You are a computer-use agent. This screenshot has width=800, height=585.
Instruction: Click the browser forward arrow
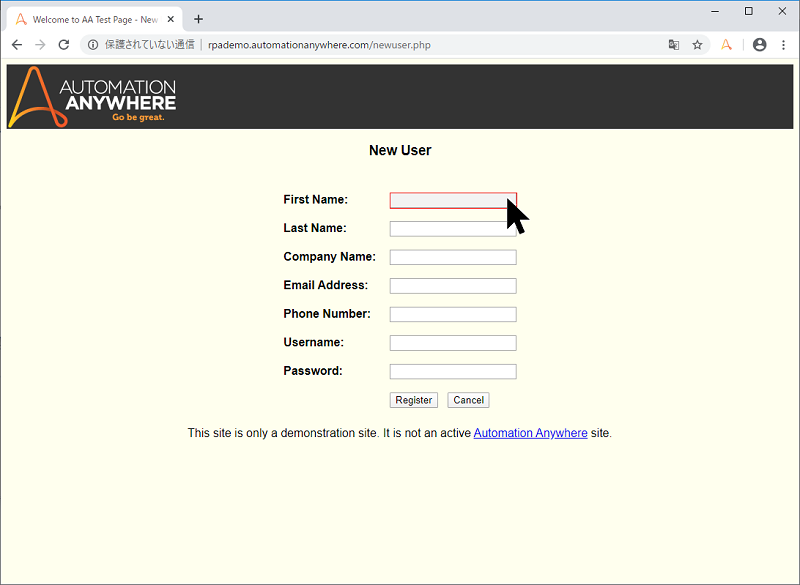click(40, 45)
